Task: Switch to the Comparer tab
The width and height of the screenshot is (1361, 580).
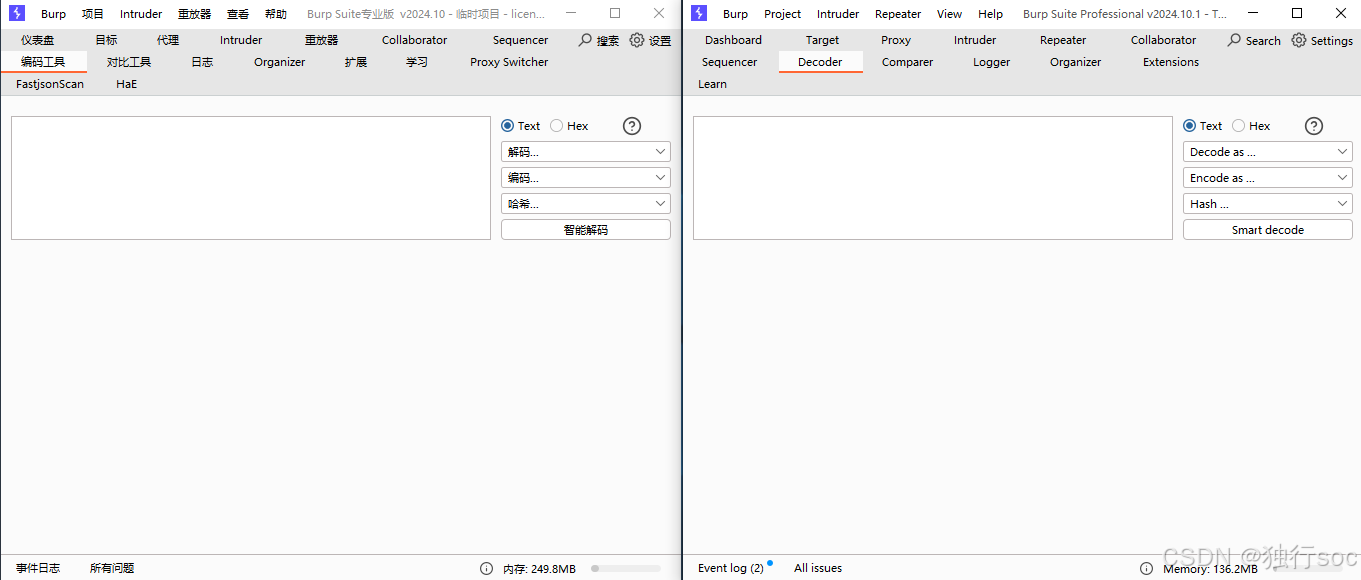Action: pyautogui.click(x=908, y=62)
